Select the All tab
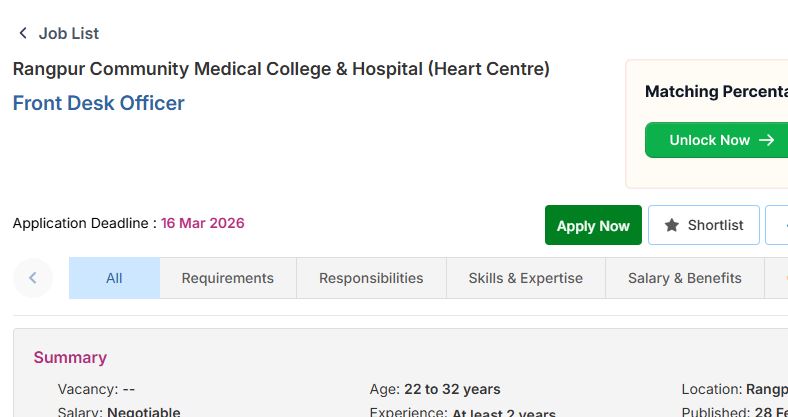788x417 pixels. point(114,278)
